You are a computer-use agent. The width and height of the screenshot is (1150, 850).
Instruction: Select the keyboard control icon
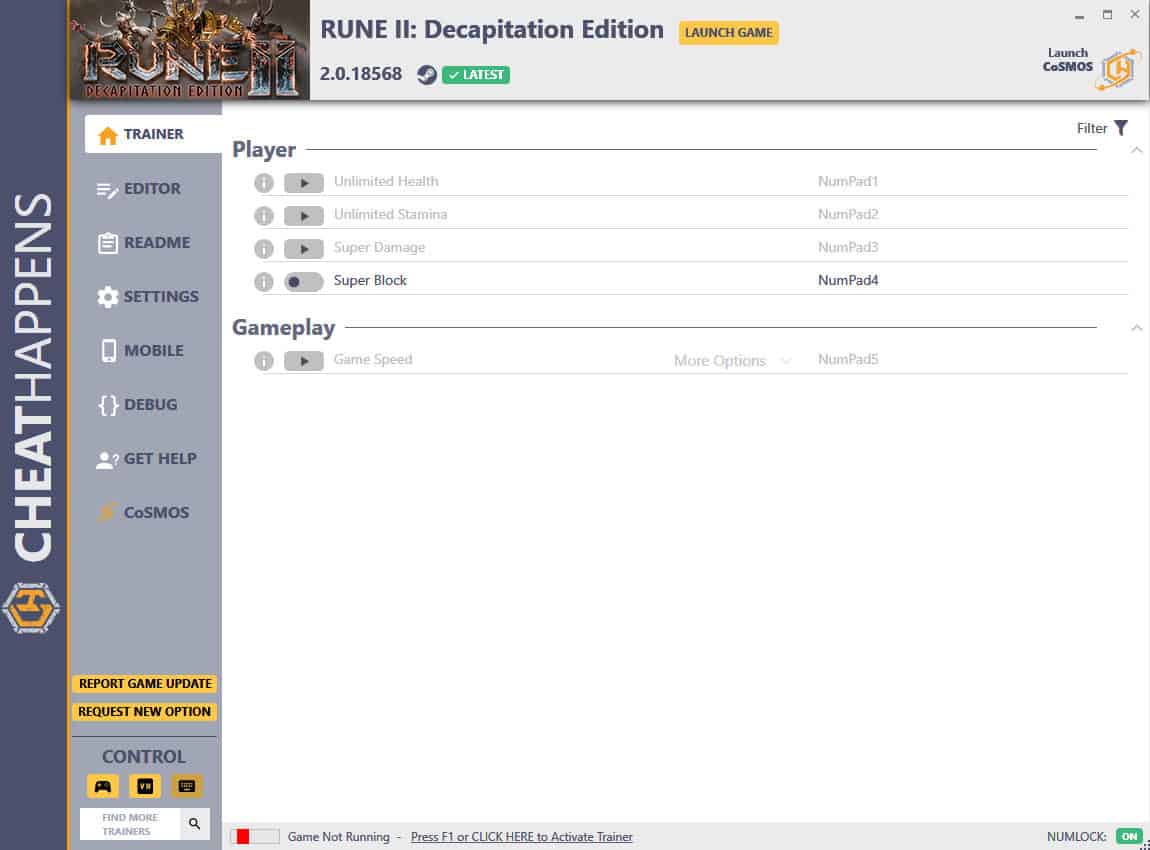(186, 786)
